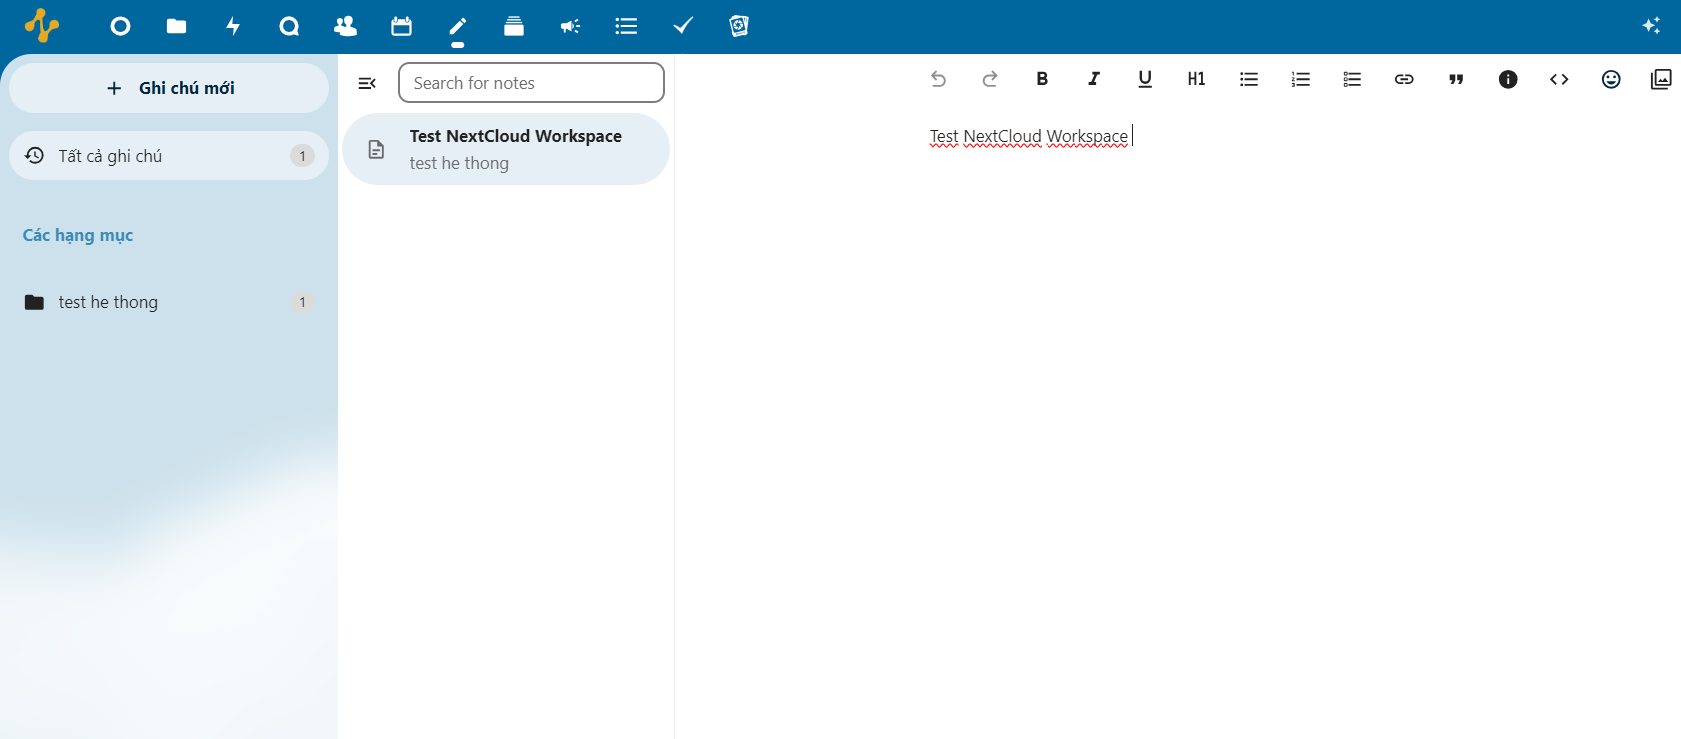Image resolution: width=1681 pixels, height=739 pixels.
Task: Open the Announcements megaphone app
Action: 570,26
